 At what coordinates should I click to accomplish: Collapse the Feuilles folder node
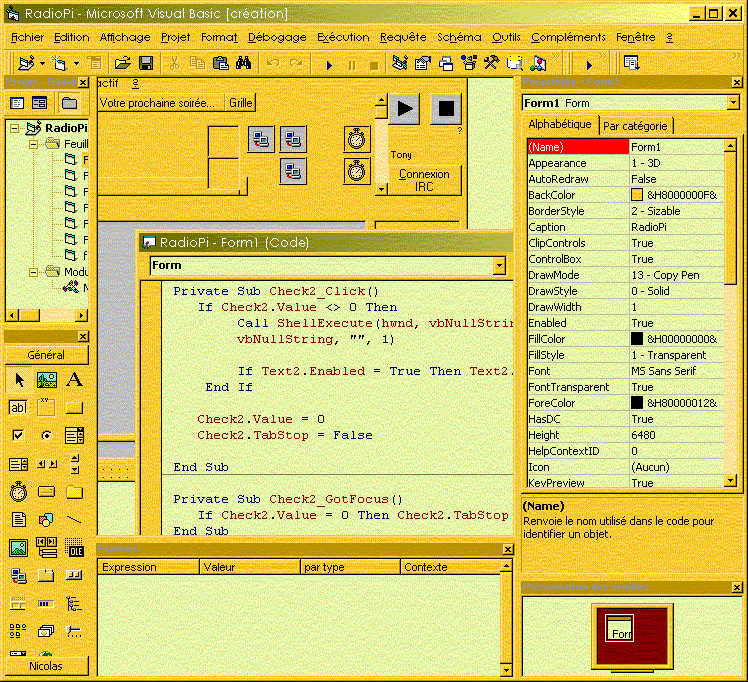[33, 144]
